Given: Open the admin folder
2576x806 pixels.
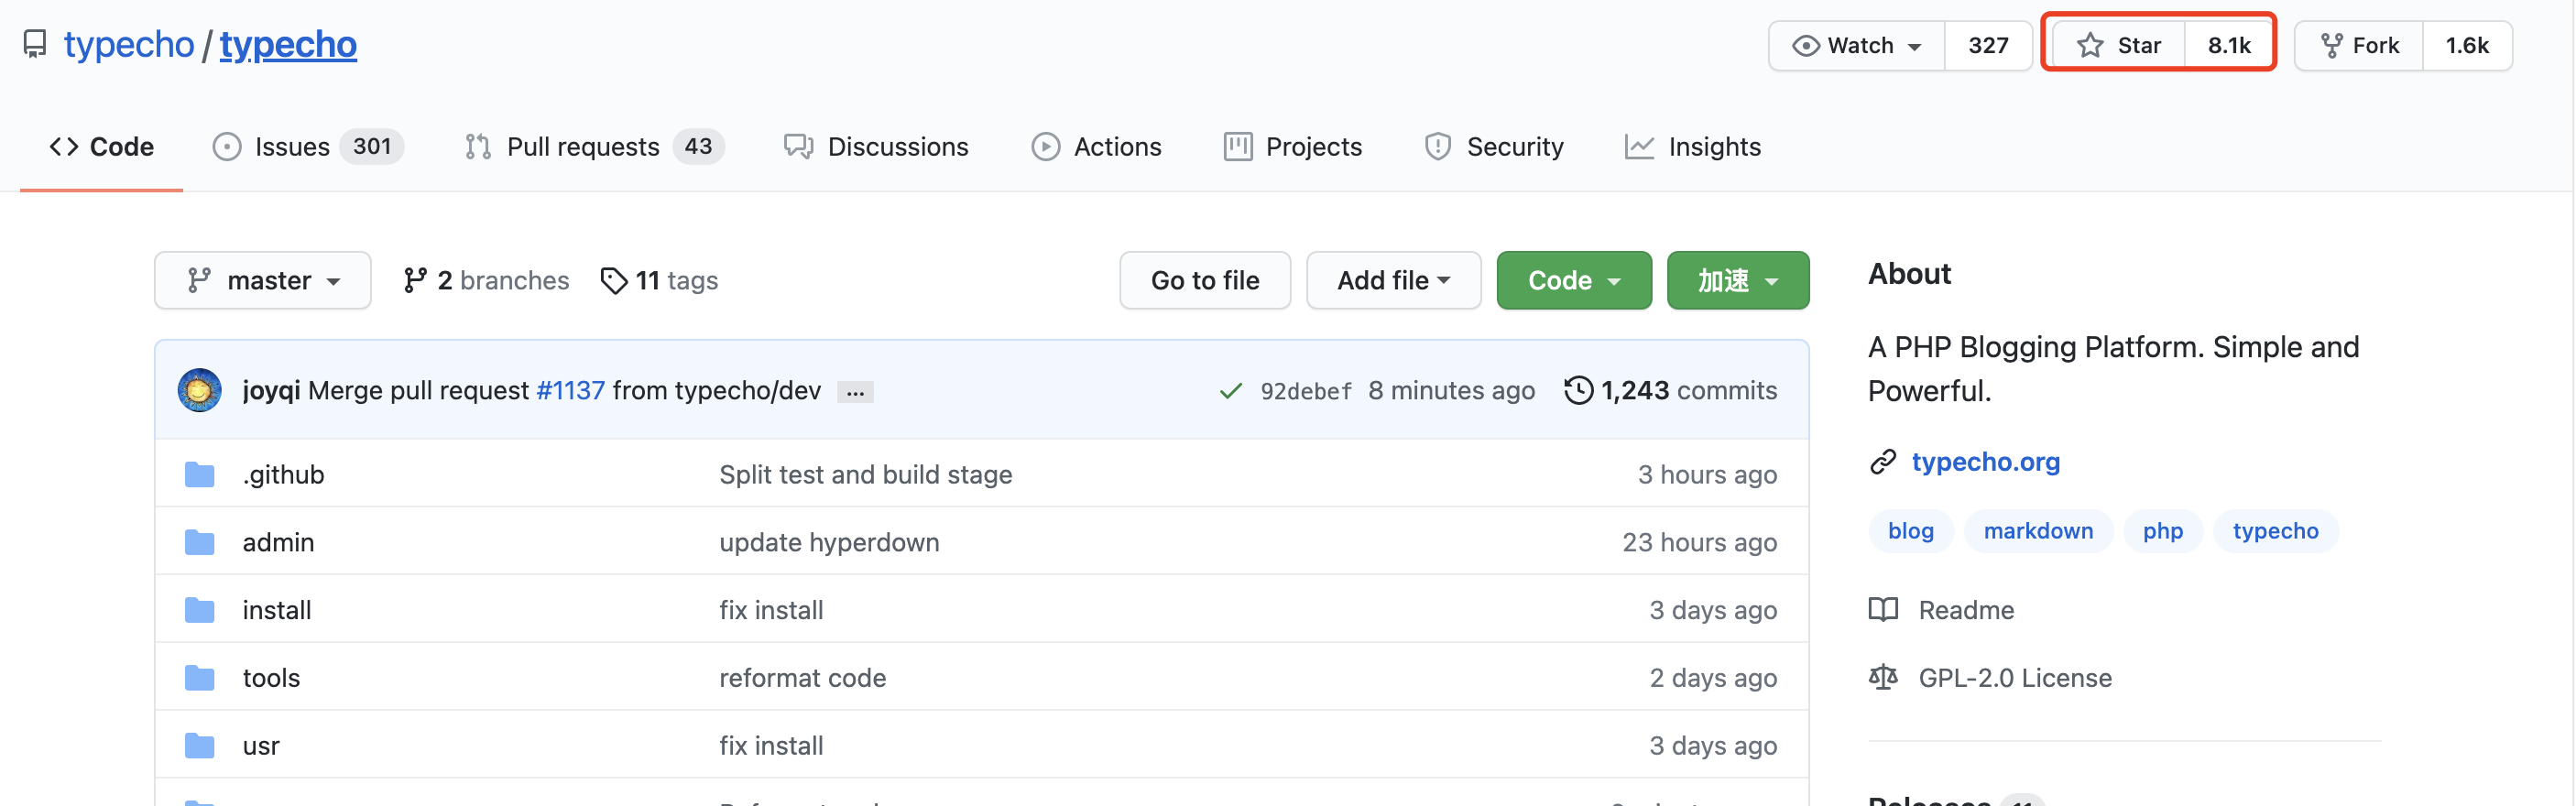Looking at the screenshot, I should coord(278,542).
